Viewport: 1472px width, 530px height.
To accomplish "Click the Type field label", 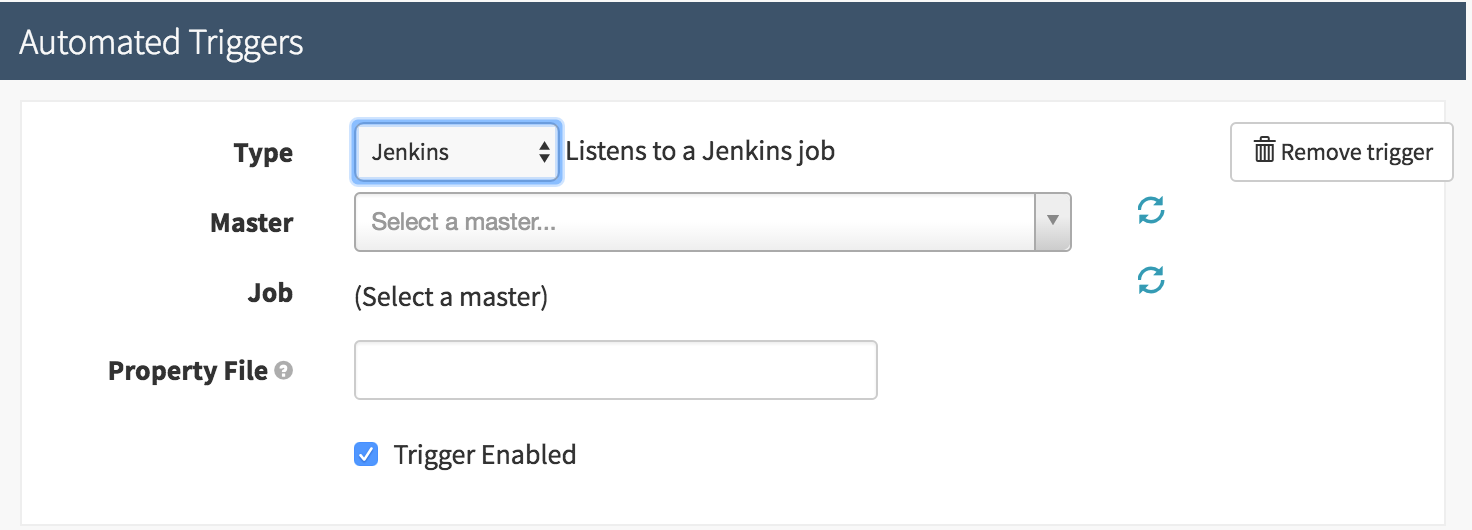I will pyautogui.click(x=263, y=153).
